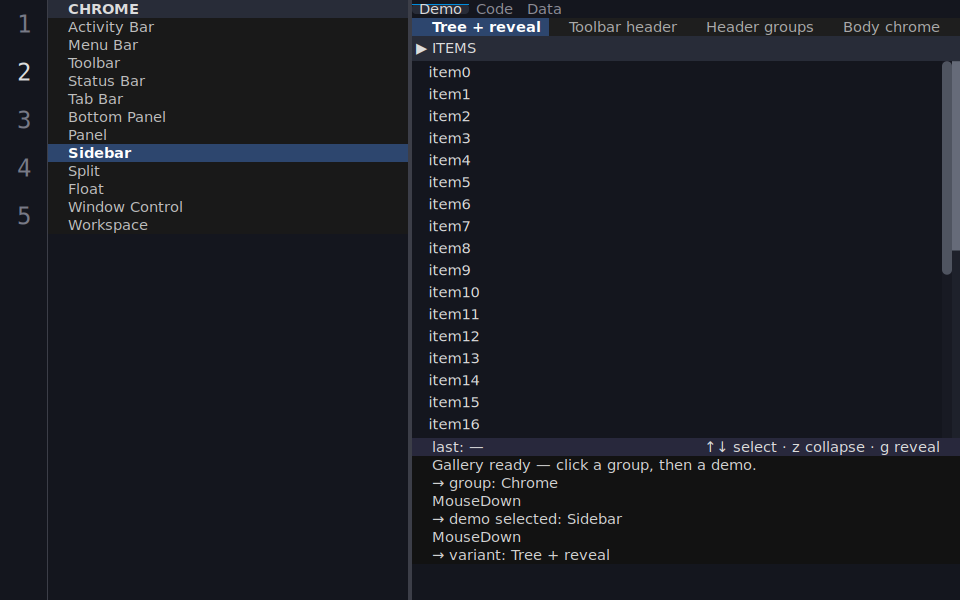The image size is (960, 600).
Task: Select item12 in the tree
Action: (x=677, y=337)
